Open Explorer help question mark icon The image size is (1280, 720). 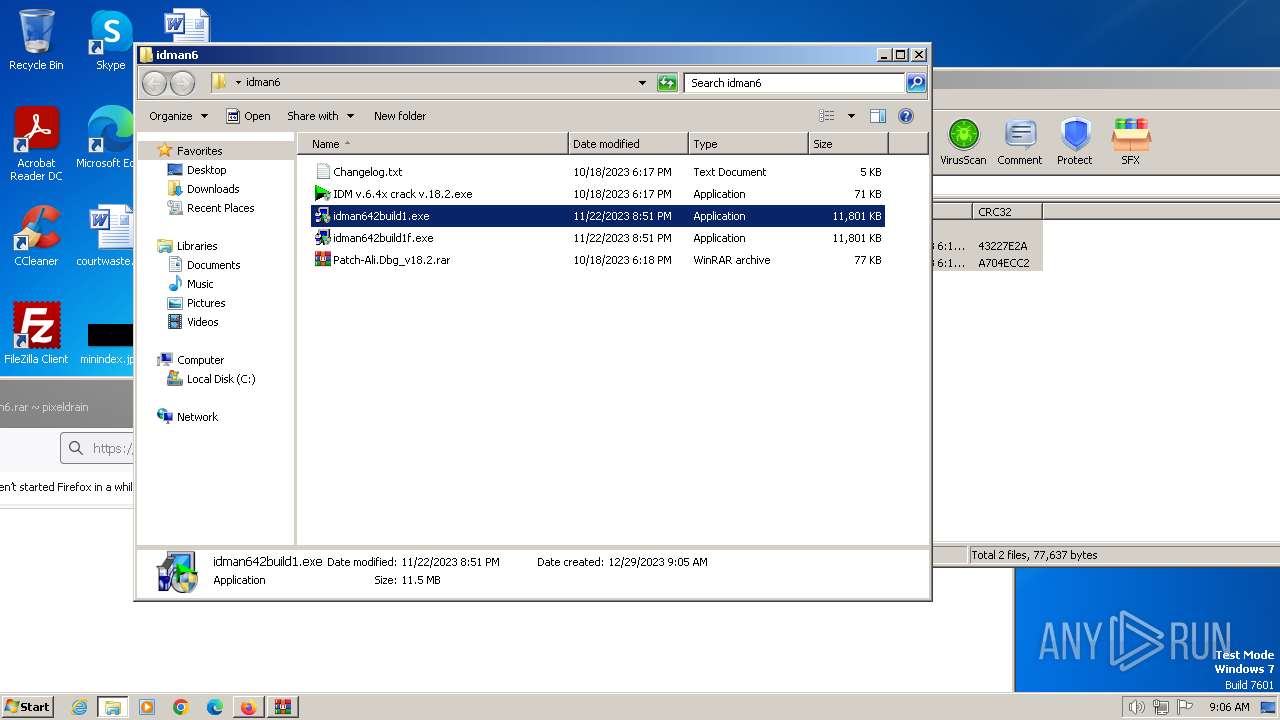[906, 116]
